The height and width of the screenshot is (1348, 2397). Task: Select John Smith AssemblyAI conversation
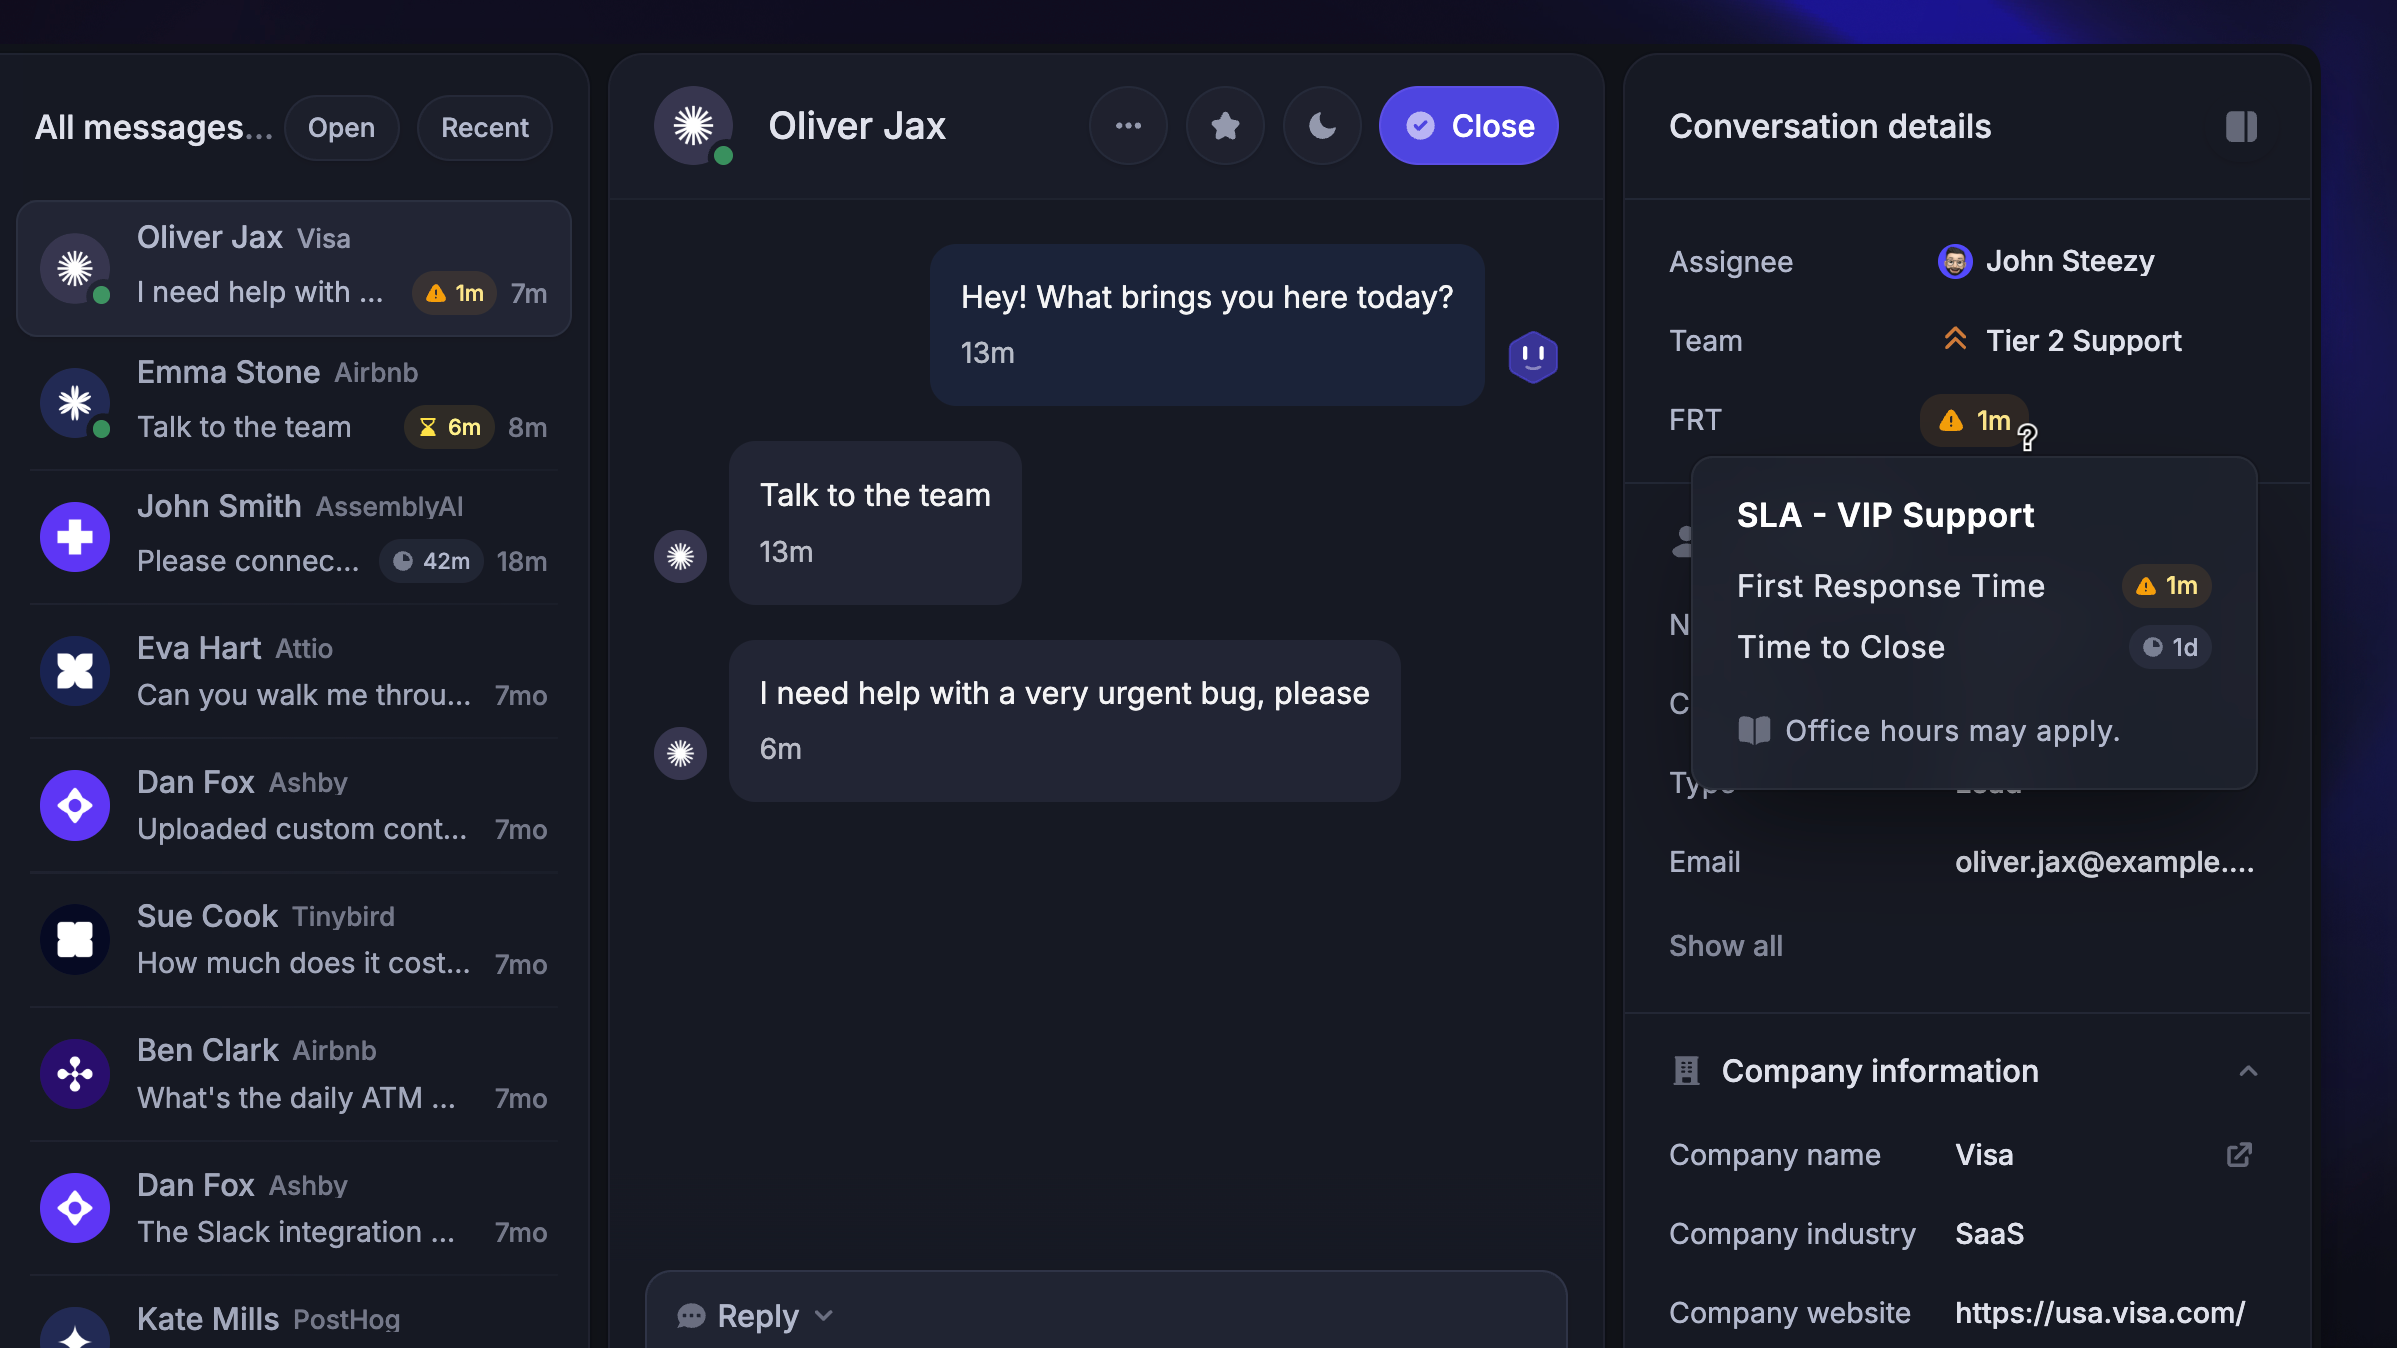pos(293,535)
